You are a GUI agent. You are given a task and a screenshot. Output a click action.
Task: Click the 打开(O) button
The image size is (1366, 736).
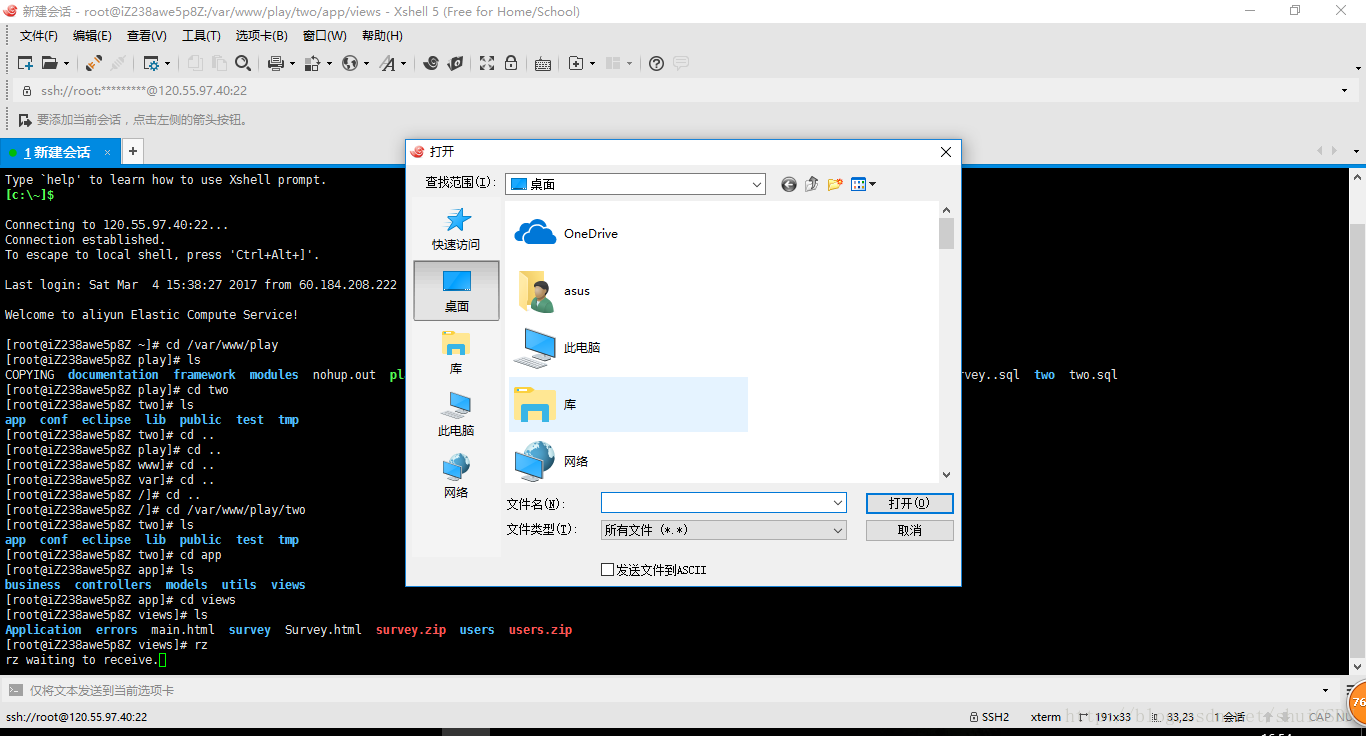[x=909, y=503]
